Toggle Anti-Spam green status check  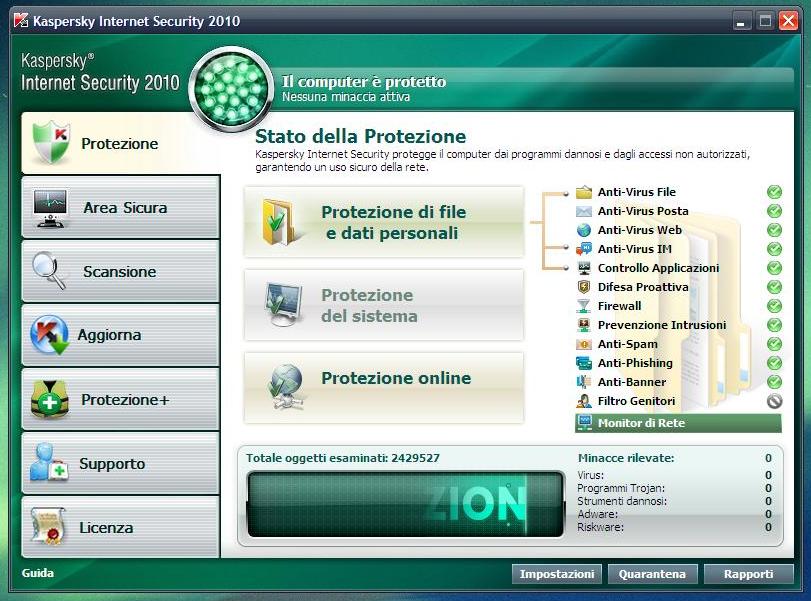(774, 344)
